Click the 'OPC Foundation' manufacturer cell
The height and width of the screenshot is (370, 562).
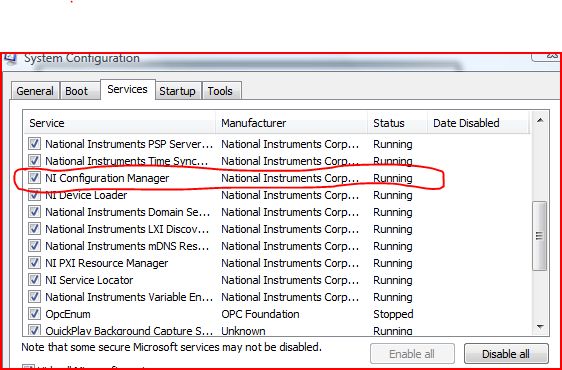click(x=260, y=314)
